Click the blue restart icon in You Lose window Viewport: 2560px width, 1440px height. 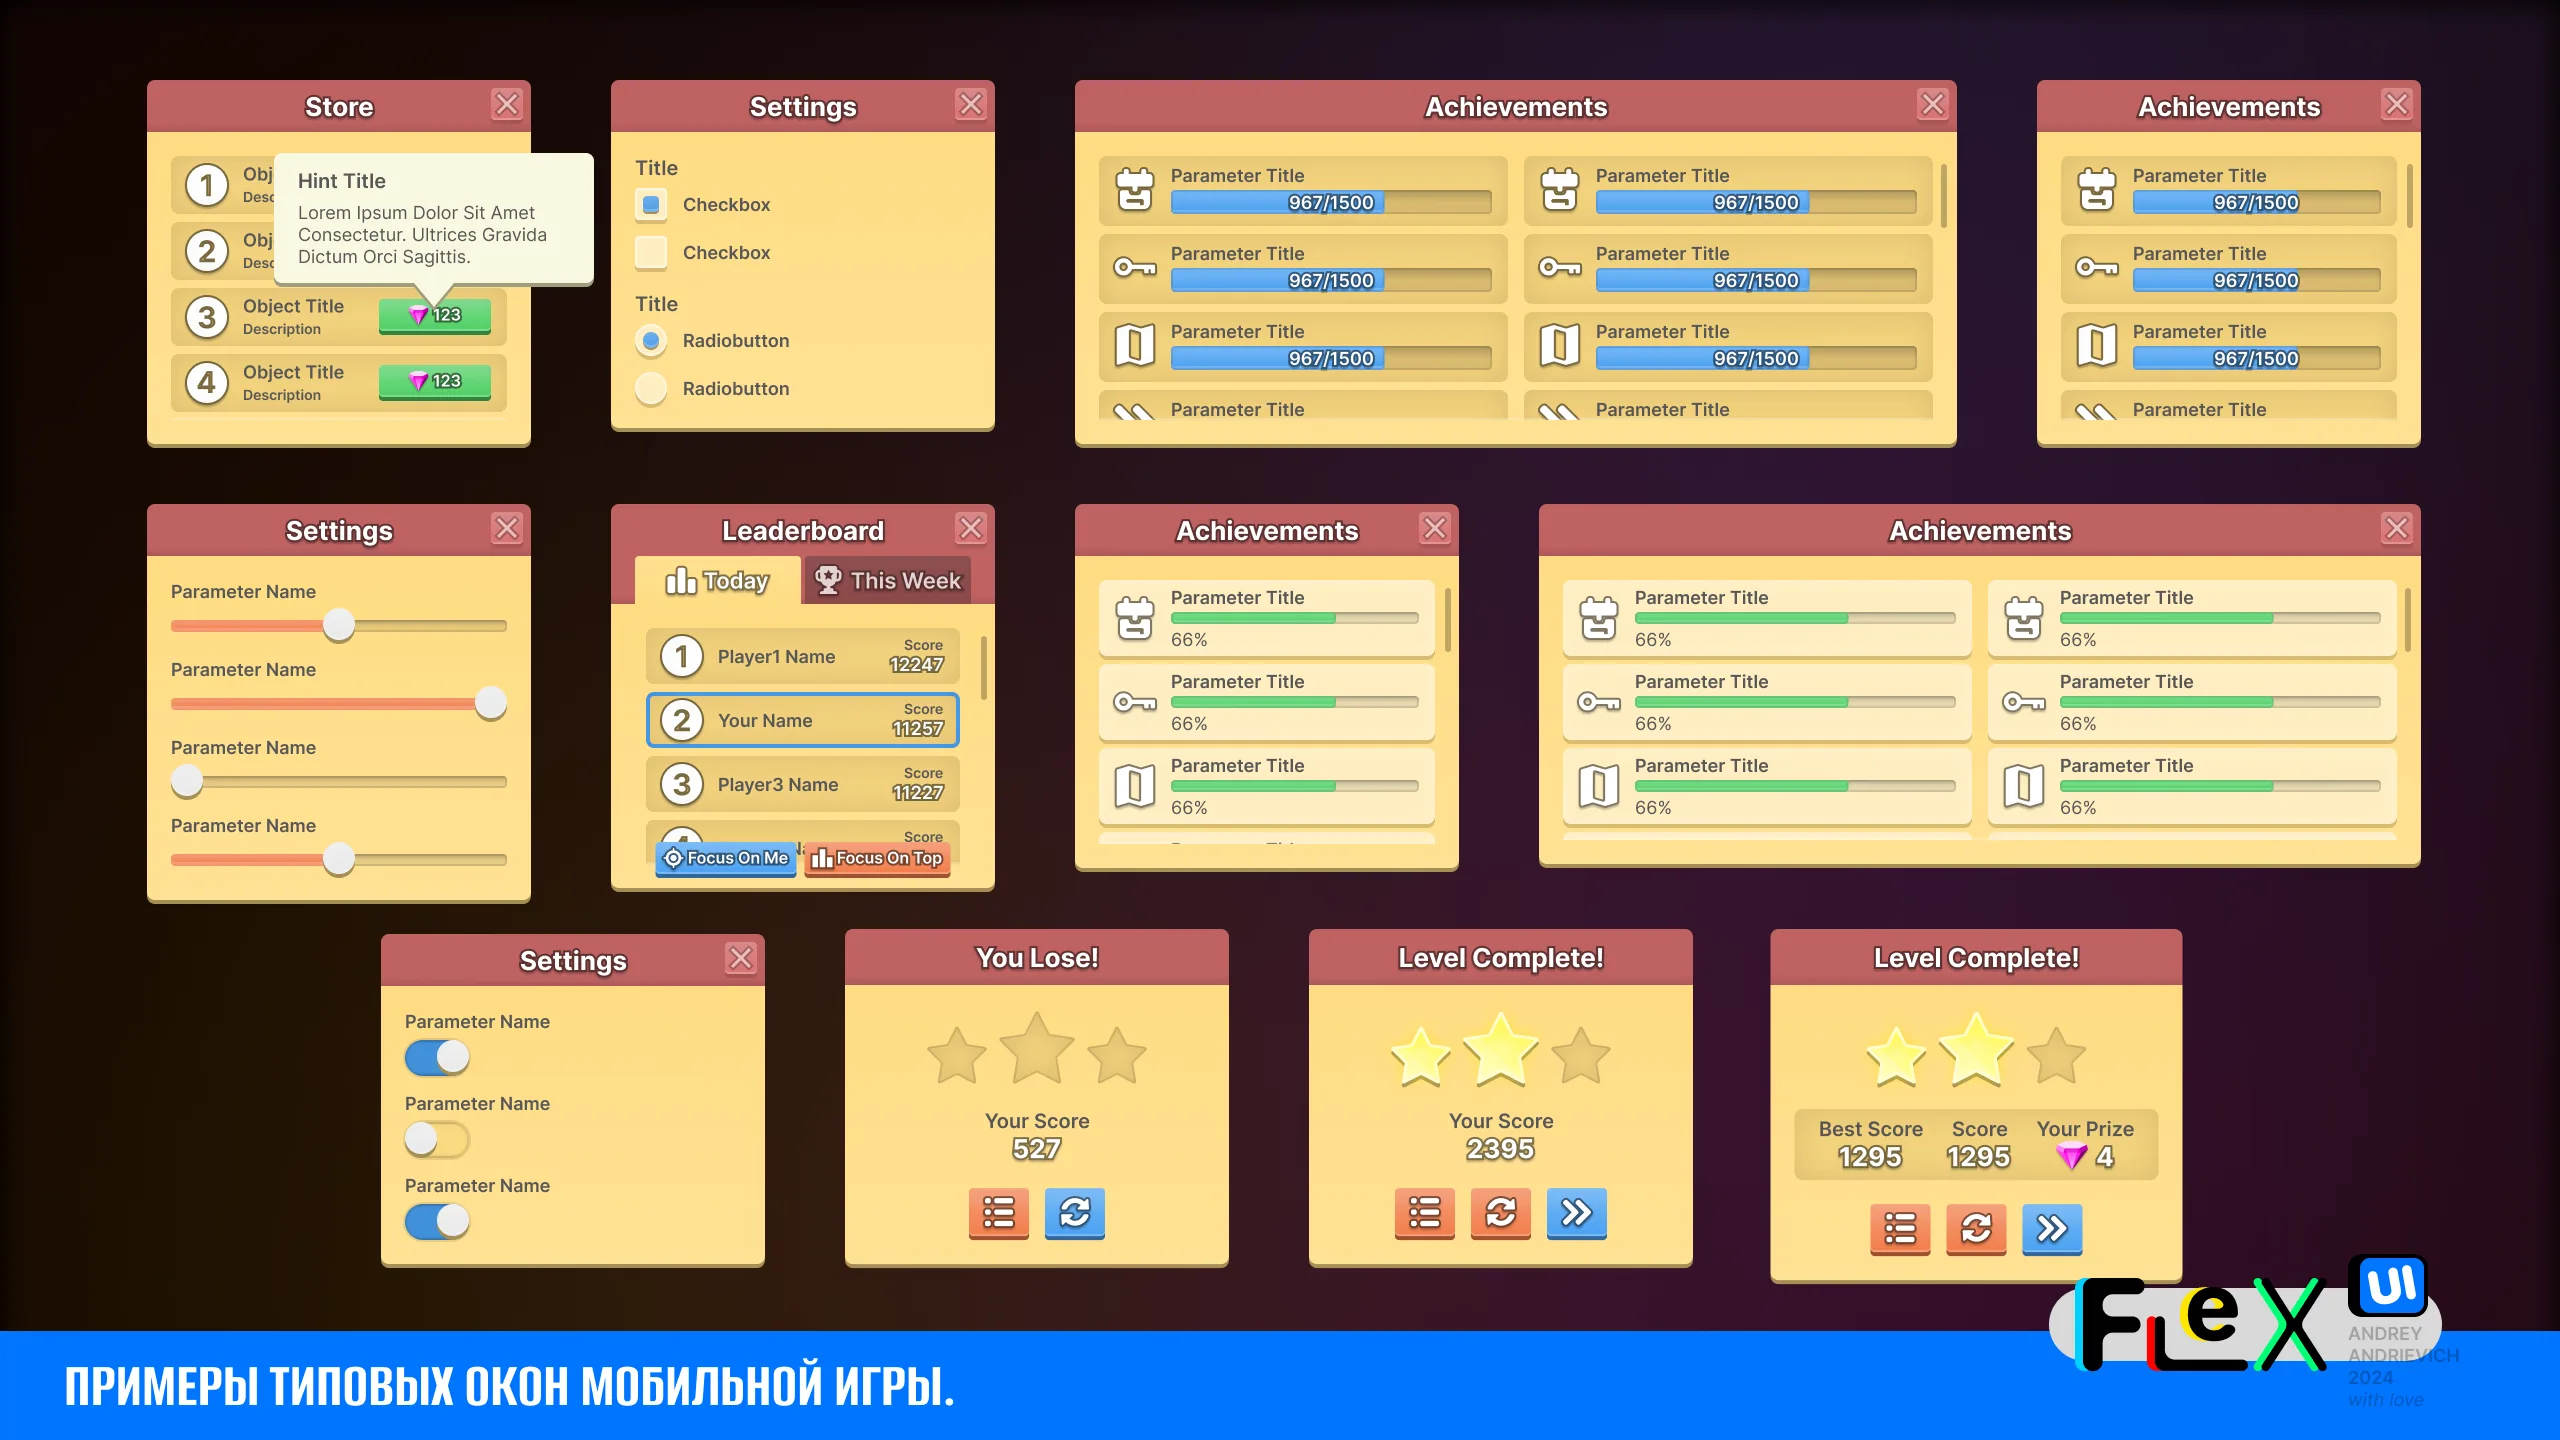tap(1074, 1212)
